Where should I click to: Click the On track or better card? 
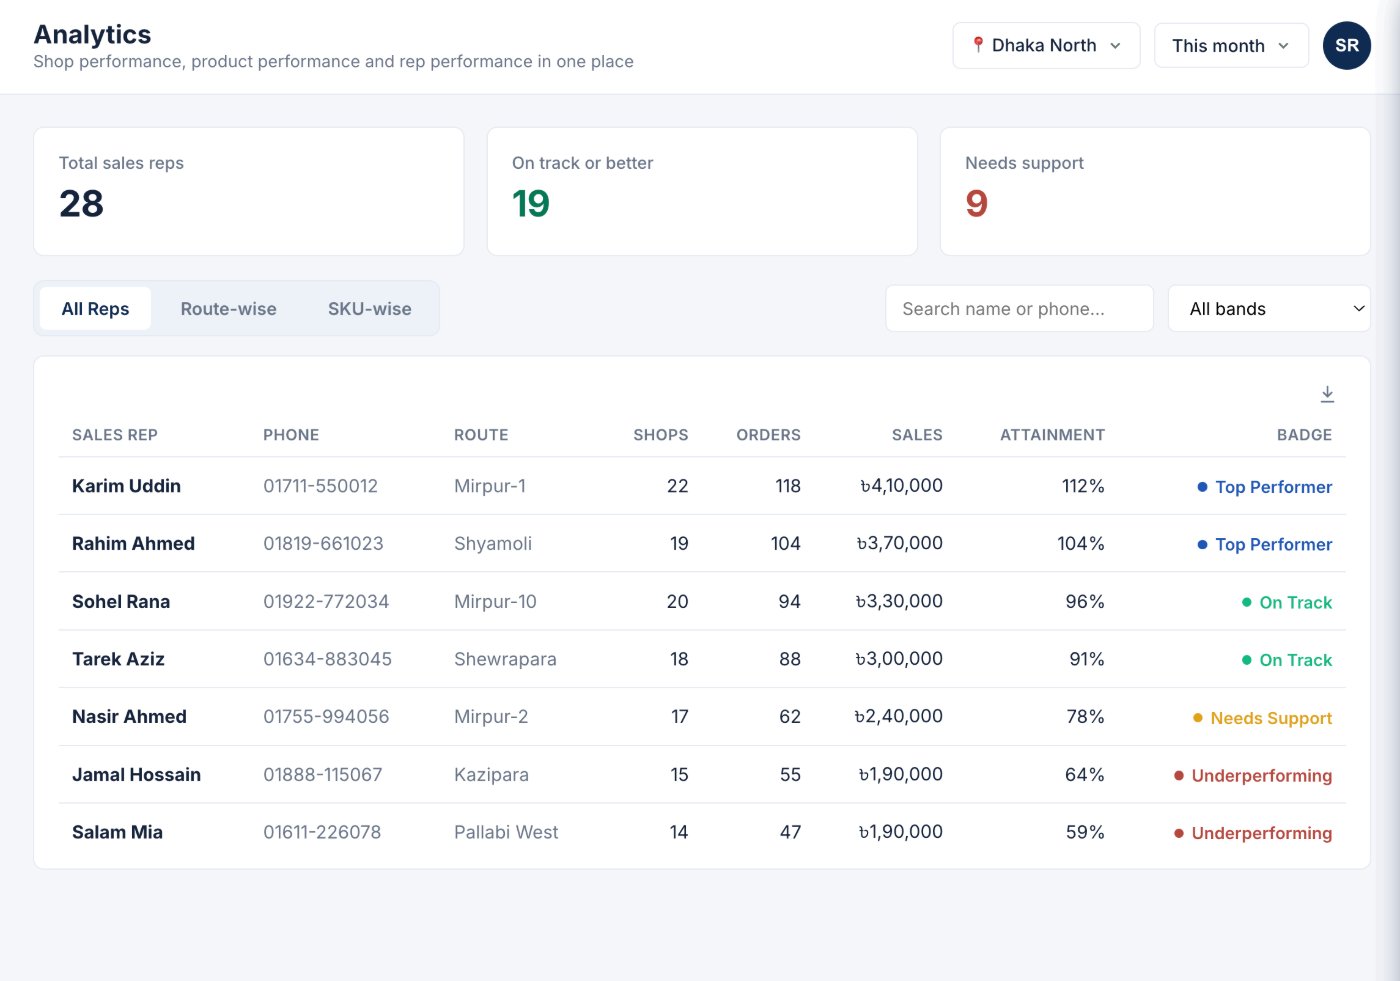click(702, 191)
